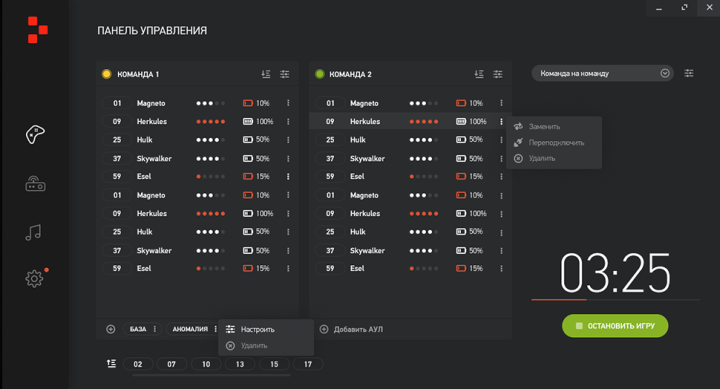Open the router devices sidebar icon
Viewport: 720px width, 389px height.
(35, 184)
